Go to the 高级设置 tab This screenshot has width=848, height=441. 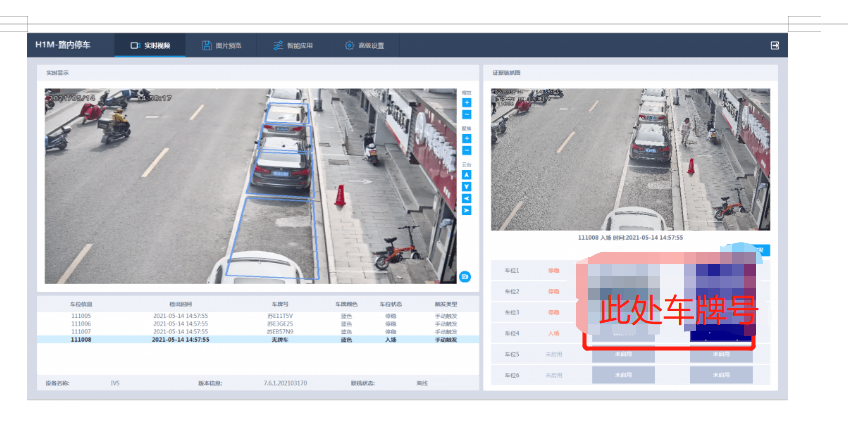[x=364, y=45]
